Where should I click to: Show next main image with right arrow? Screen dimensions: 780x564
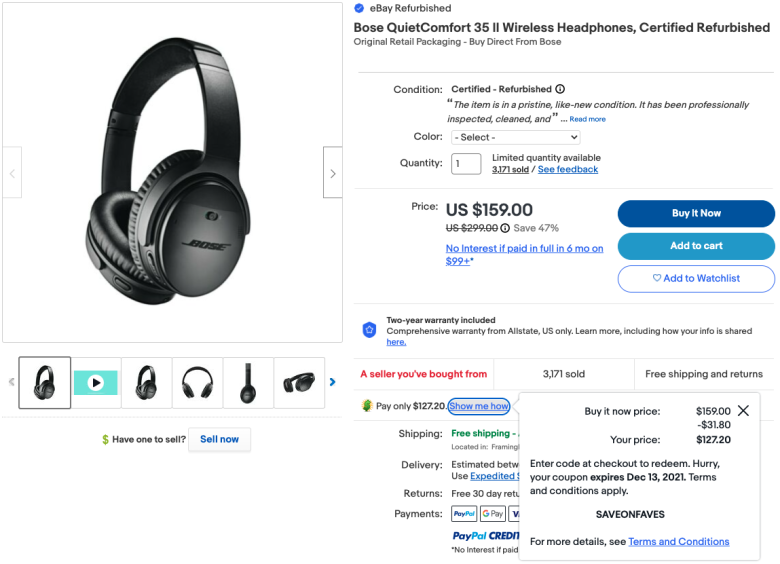pos(333,173)
